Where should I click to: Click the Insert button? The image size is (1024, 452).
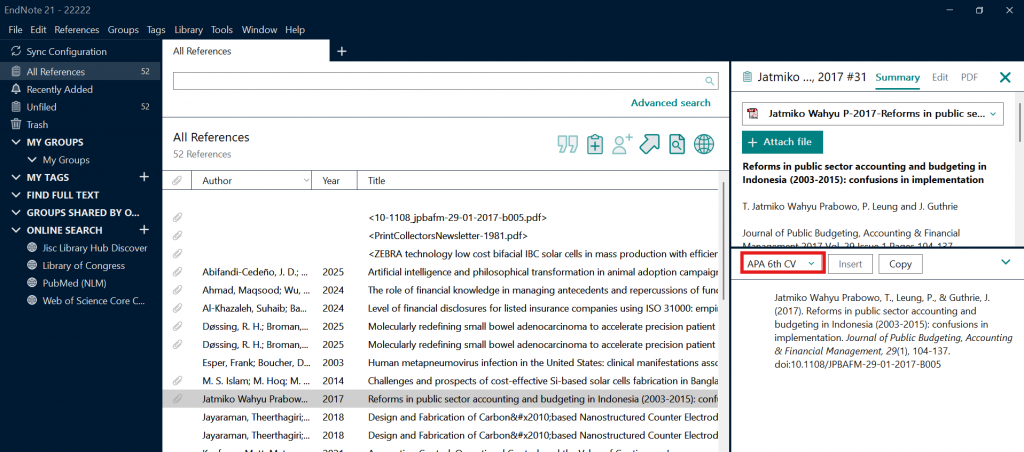(850, 264)
